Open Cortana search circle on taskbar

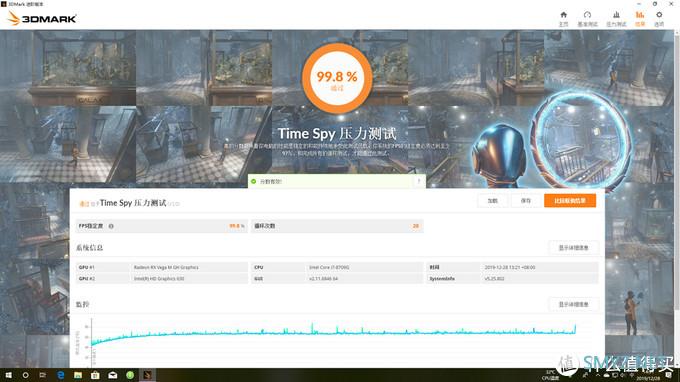(x=25, y=375)
